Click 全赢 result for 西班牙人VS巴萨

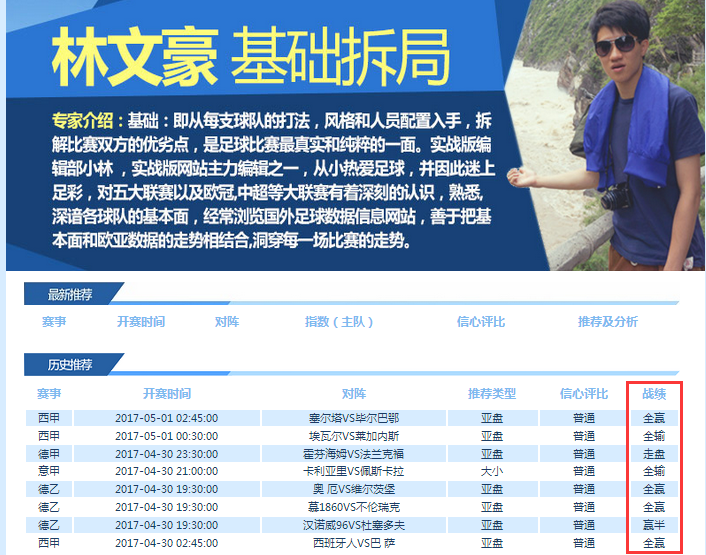pos(654,543)
